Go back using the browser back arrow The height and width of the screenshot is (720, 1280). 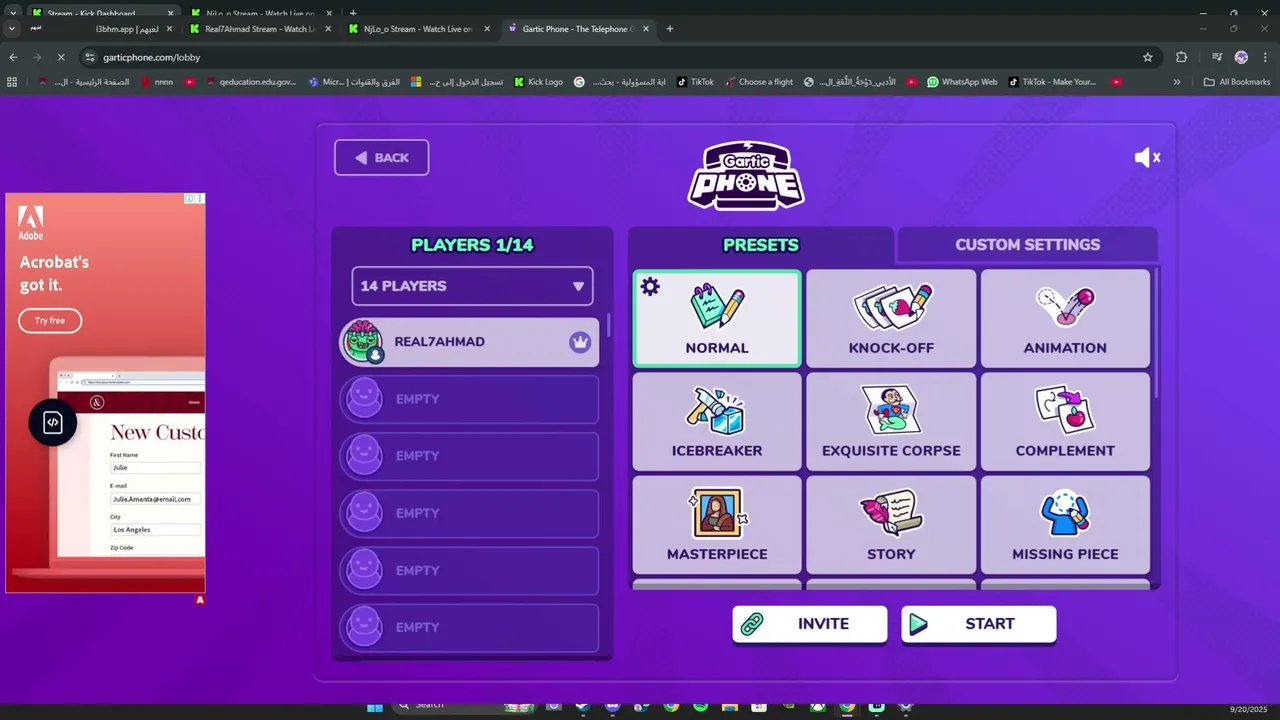pyautogui.click(x=13, y=57)
